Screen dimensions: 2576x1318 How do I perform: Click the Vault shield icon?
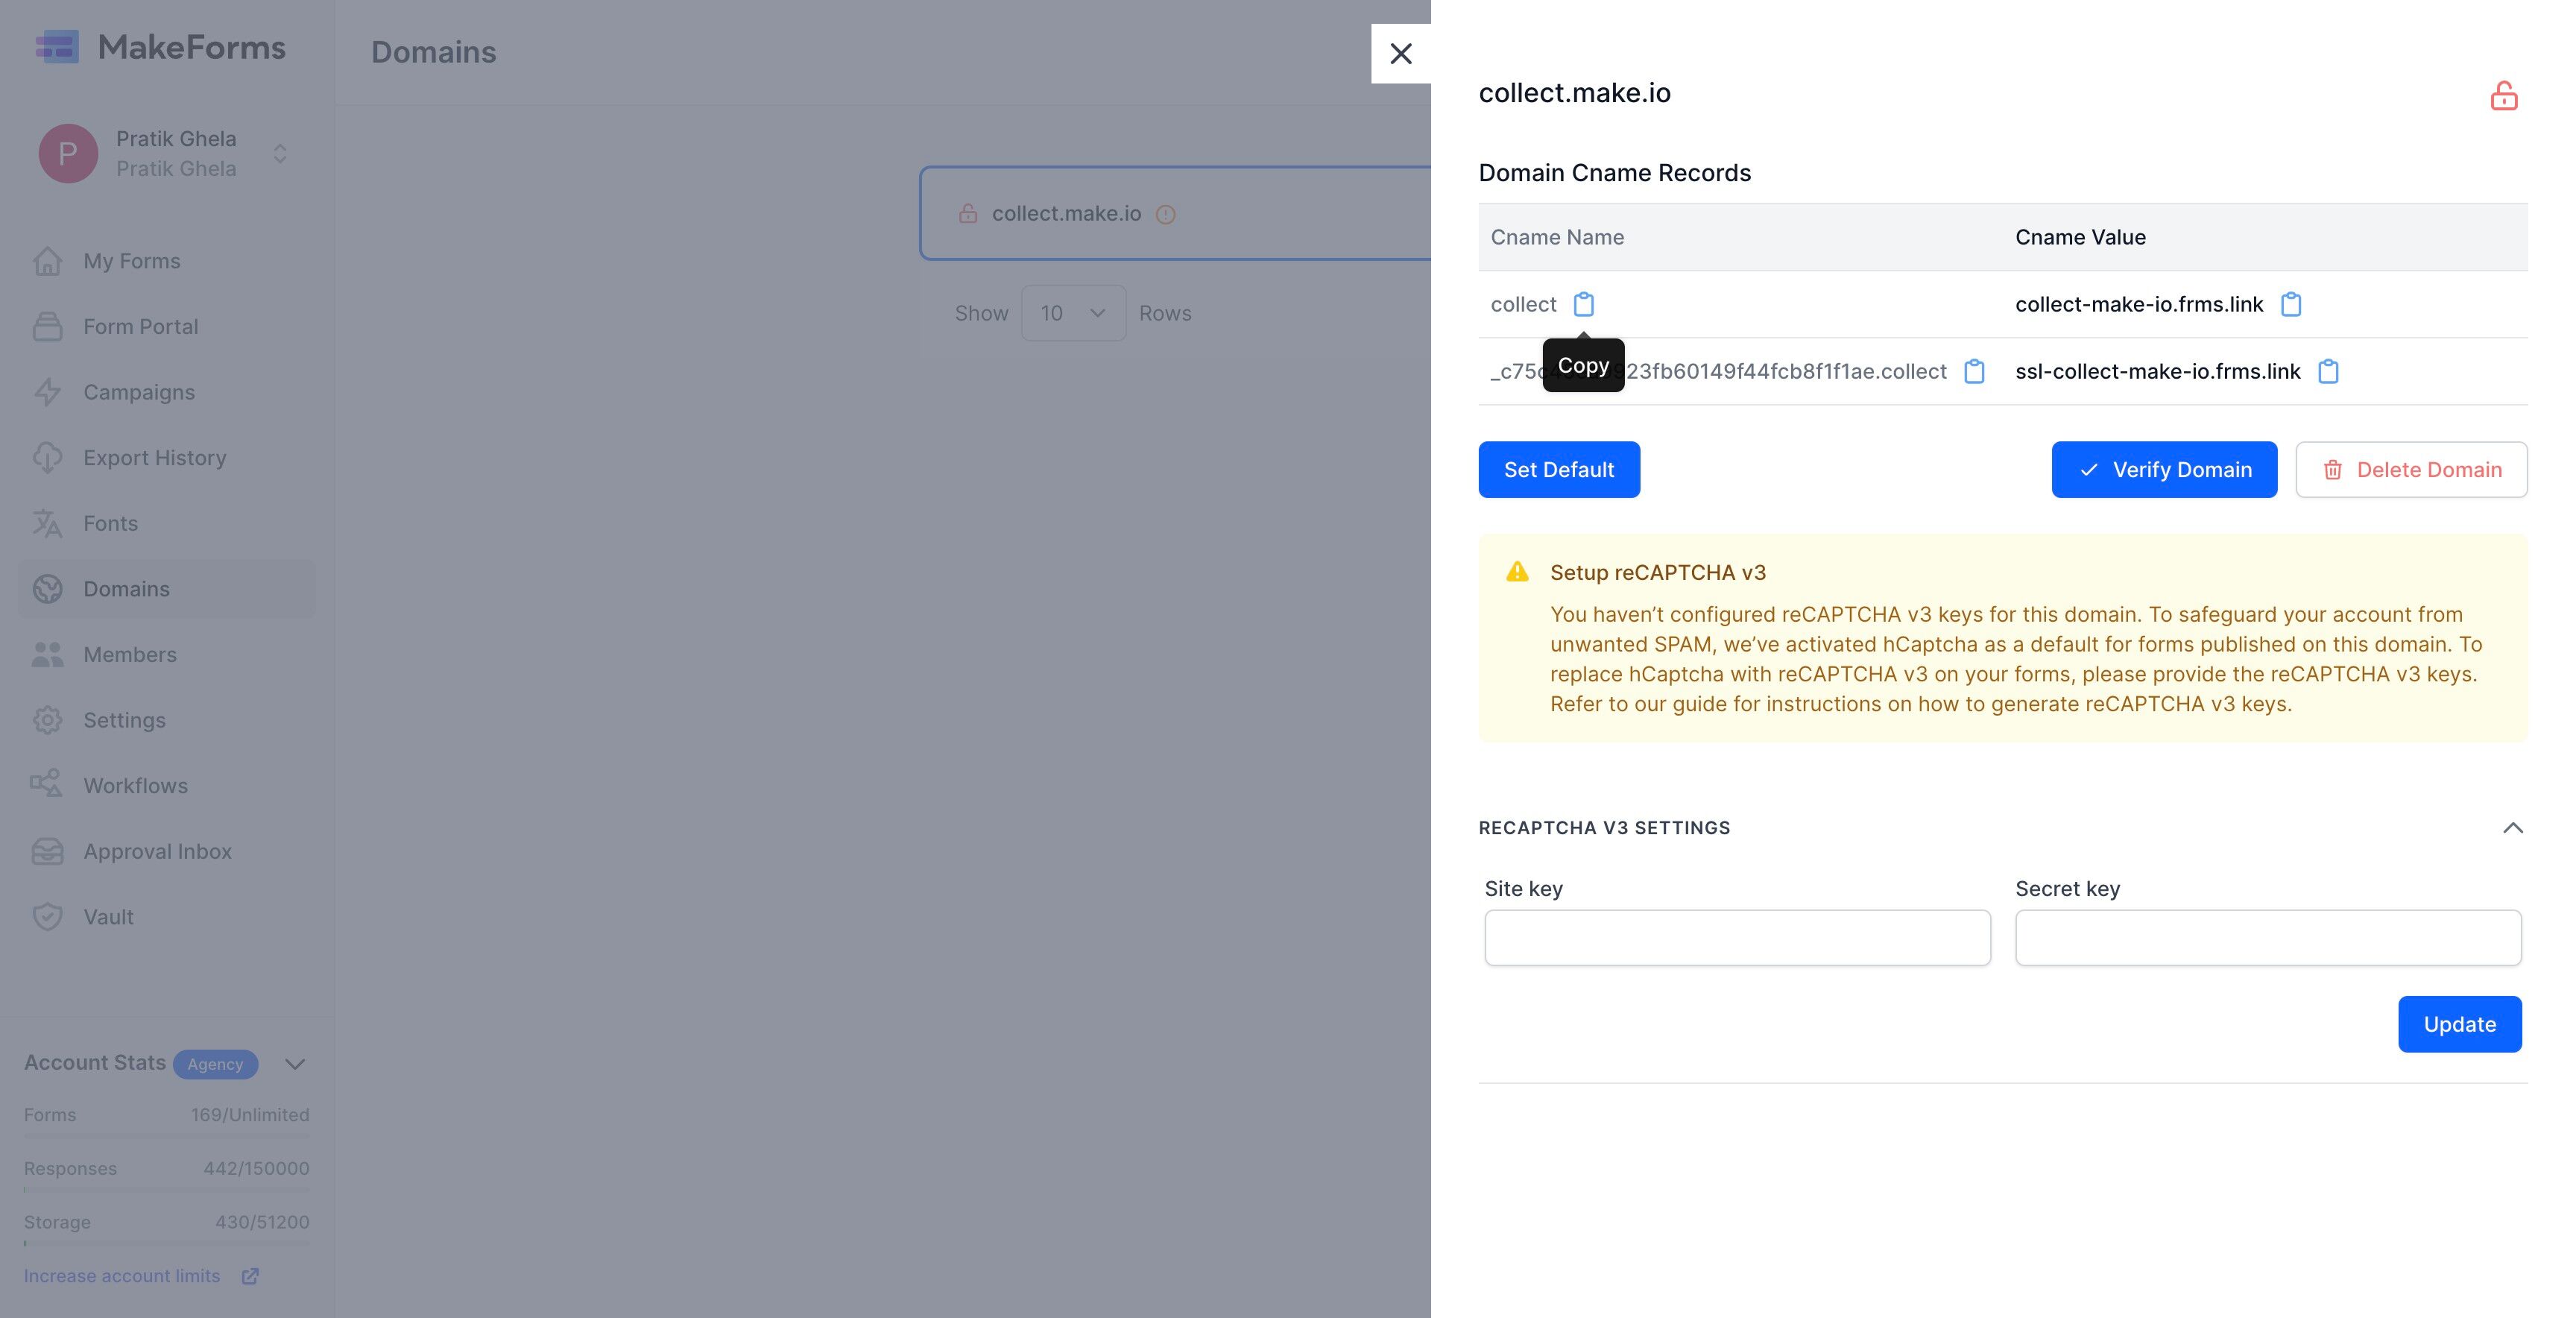pos(47,917)
